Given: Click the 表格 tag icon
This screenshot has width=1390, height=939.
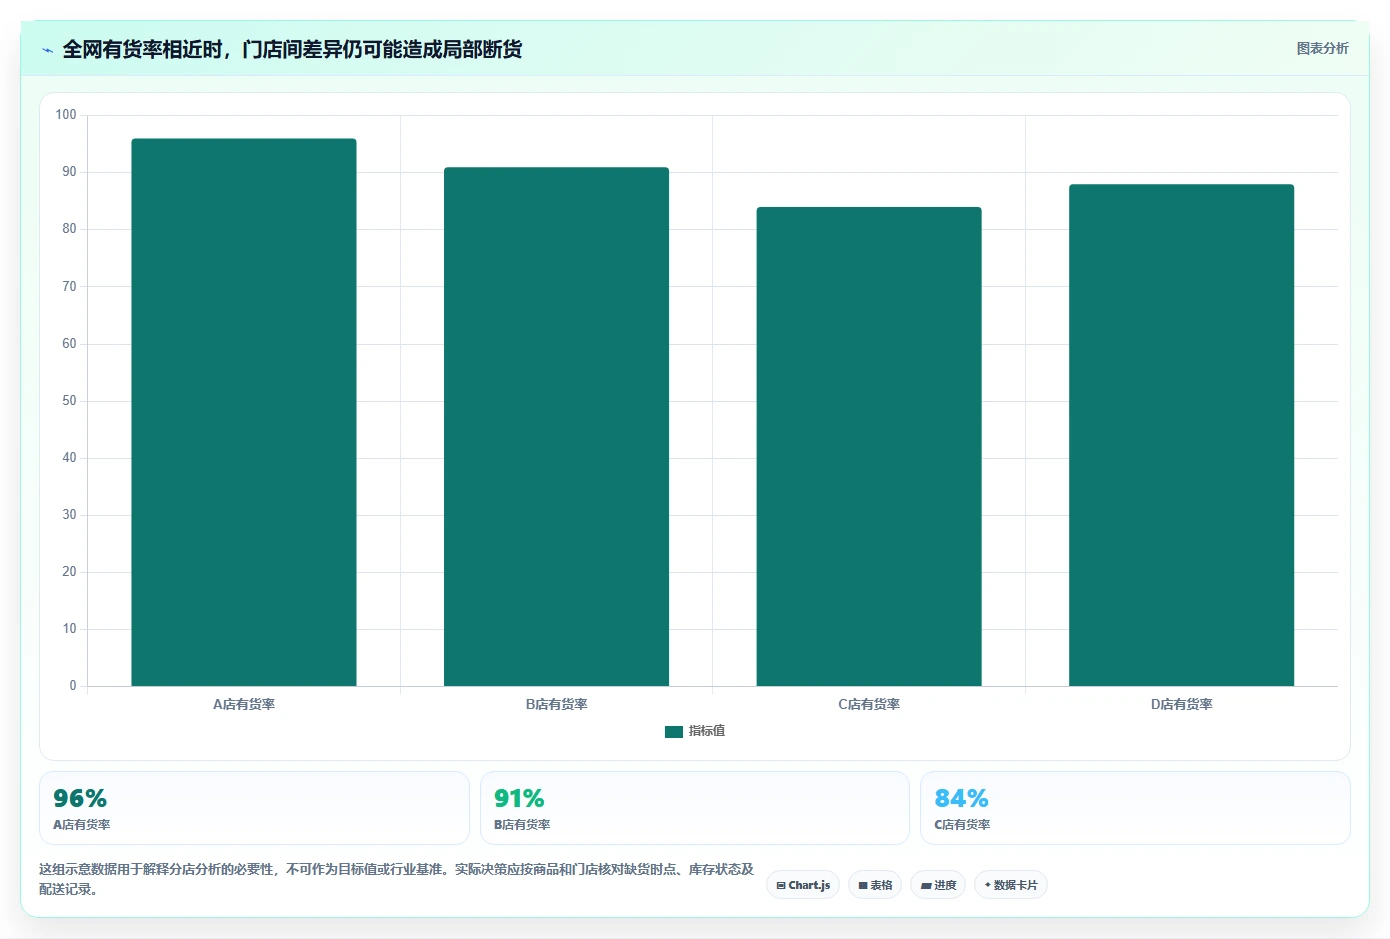Looking at the screenshot, I should point(863,886).
